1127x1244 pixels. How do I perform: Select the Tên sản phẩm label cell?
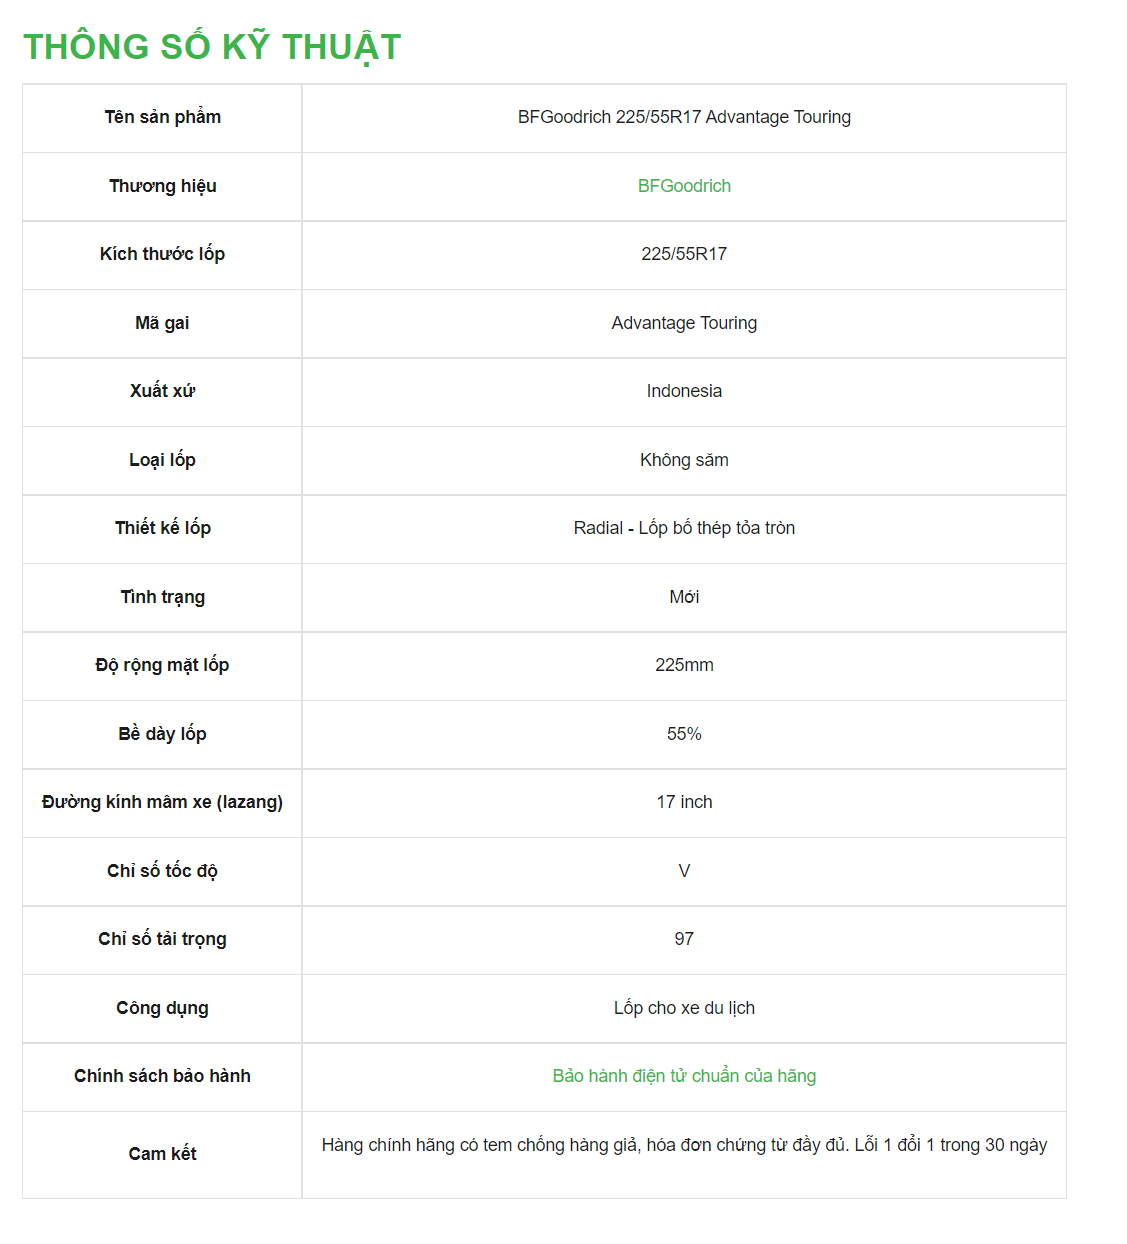162,118
